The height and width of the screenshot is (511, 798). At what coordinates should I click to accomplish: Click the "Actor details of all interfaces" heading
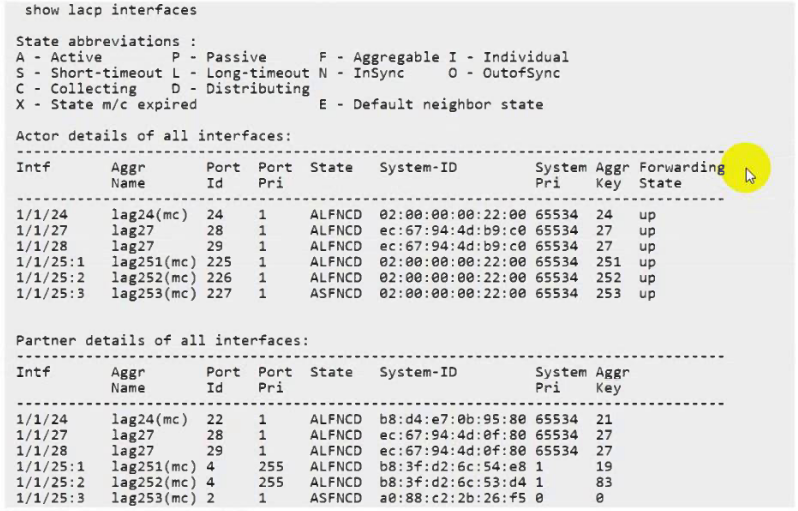click(153, 135)
